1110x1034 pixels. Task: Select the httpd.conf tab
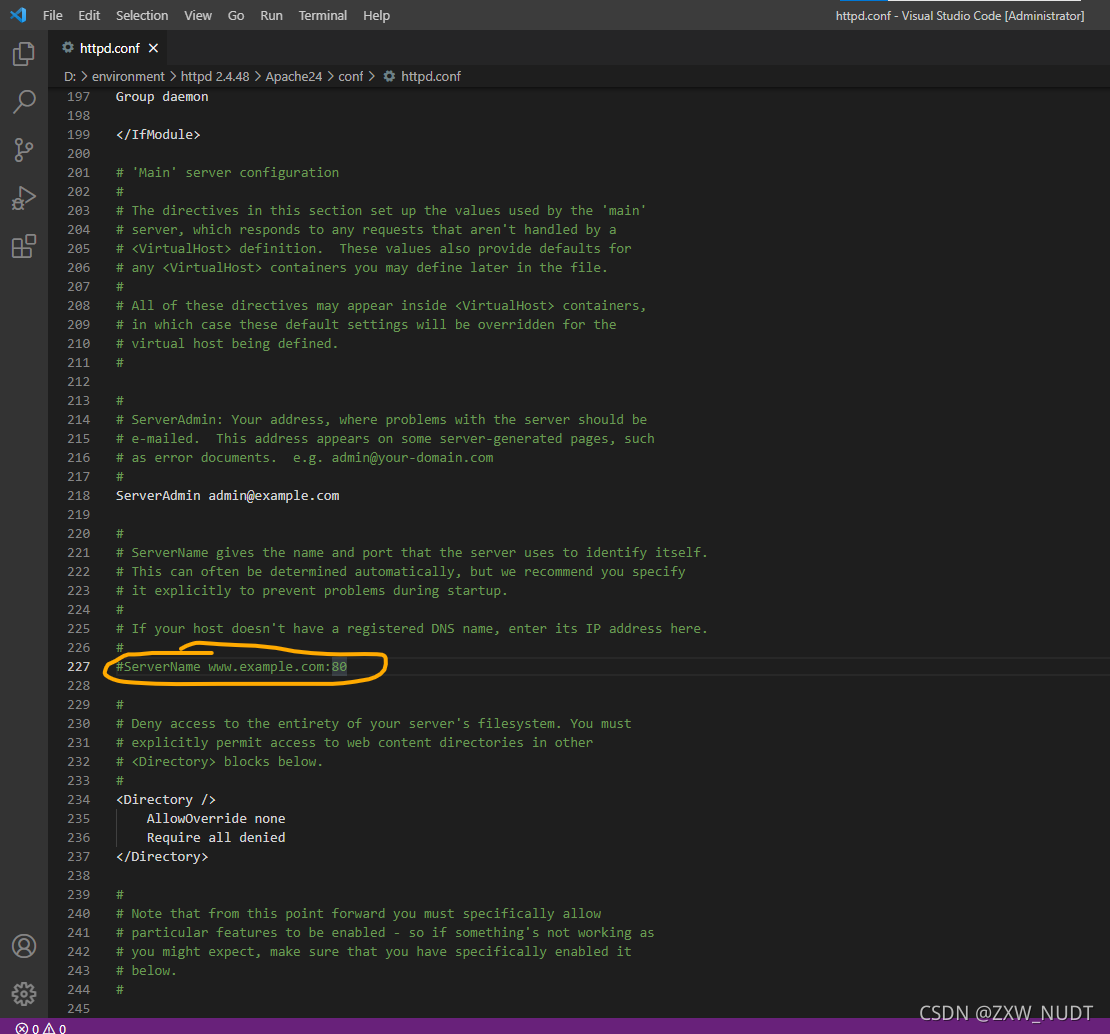[110, 48]
